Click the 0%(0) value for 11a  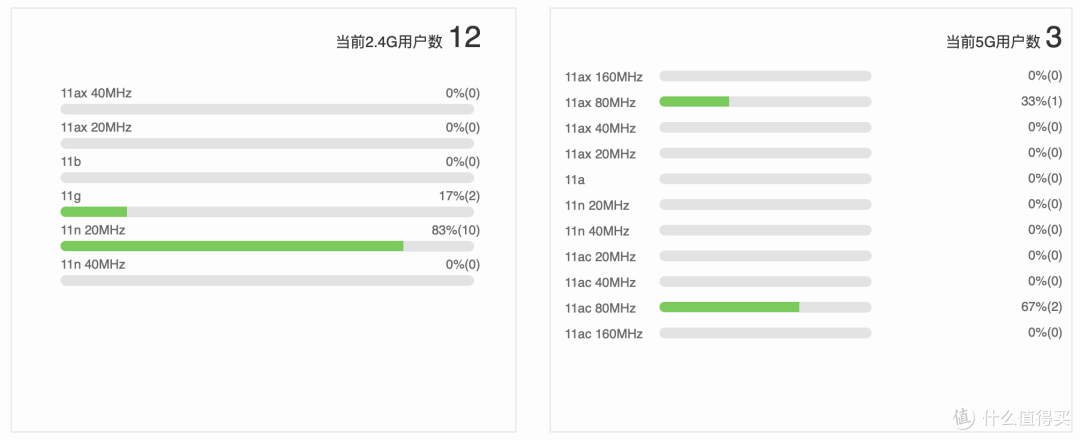[1045, 178]
